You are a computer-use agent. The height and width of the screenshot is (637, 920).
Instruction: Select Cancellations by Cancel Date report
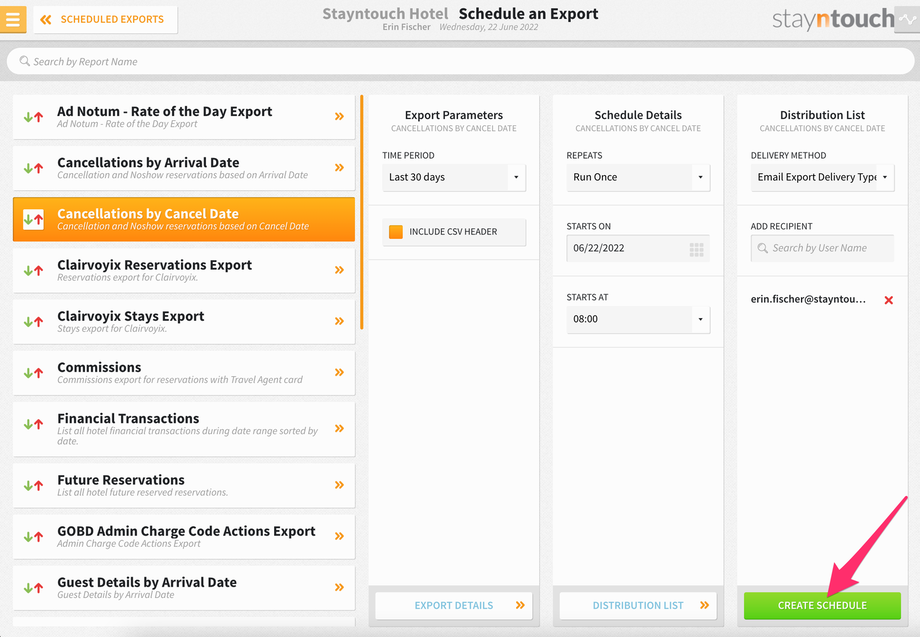(x=184, y=219)
